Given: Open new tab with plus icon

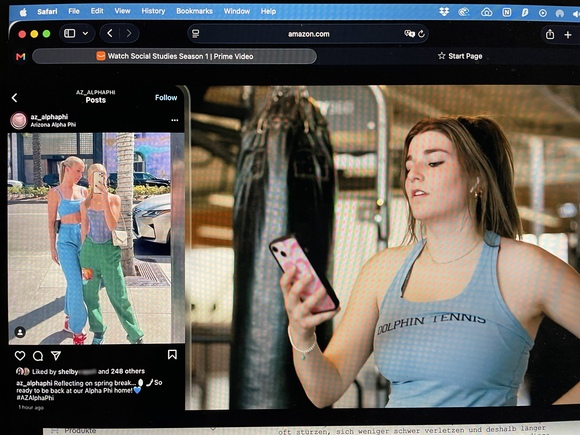Looking at the screenshot, I should [568, 34].
